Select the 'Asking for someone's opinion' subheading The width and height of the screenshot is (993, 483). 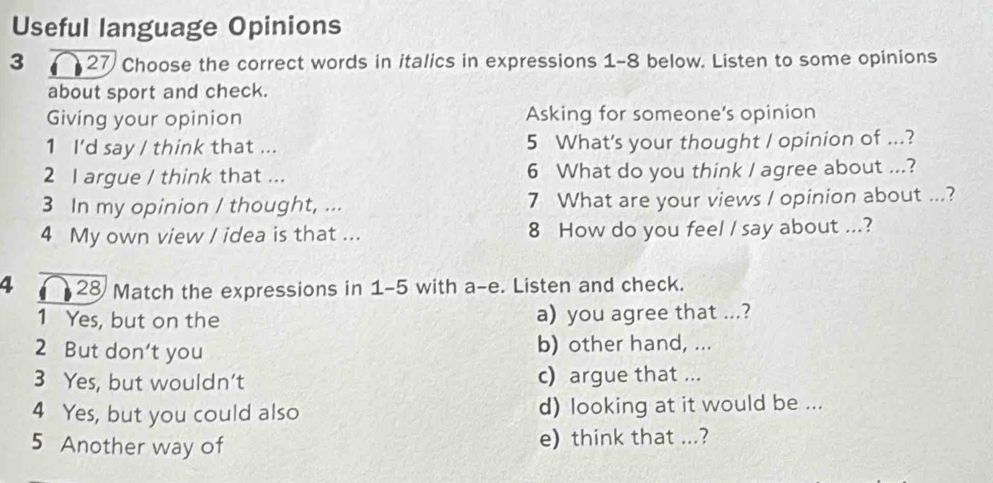click(671, 114)
